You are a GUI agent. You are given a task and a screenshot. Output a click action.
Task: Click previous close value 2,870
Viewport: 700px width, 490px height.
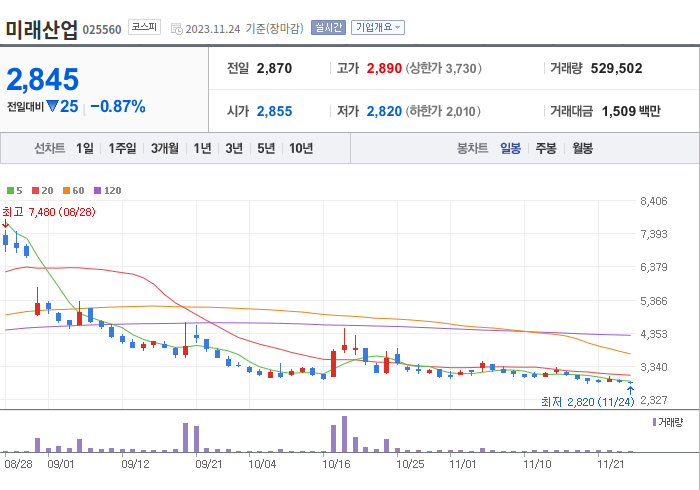click(x=274, y=68)
